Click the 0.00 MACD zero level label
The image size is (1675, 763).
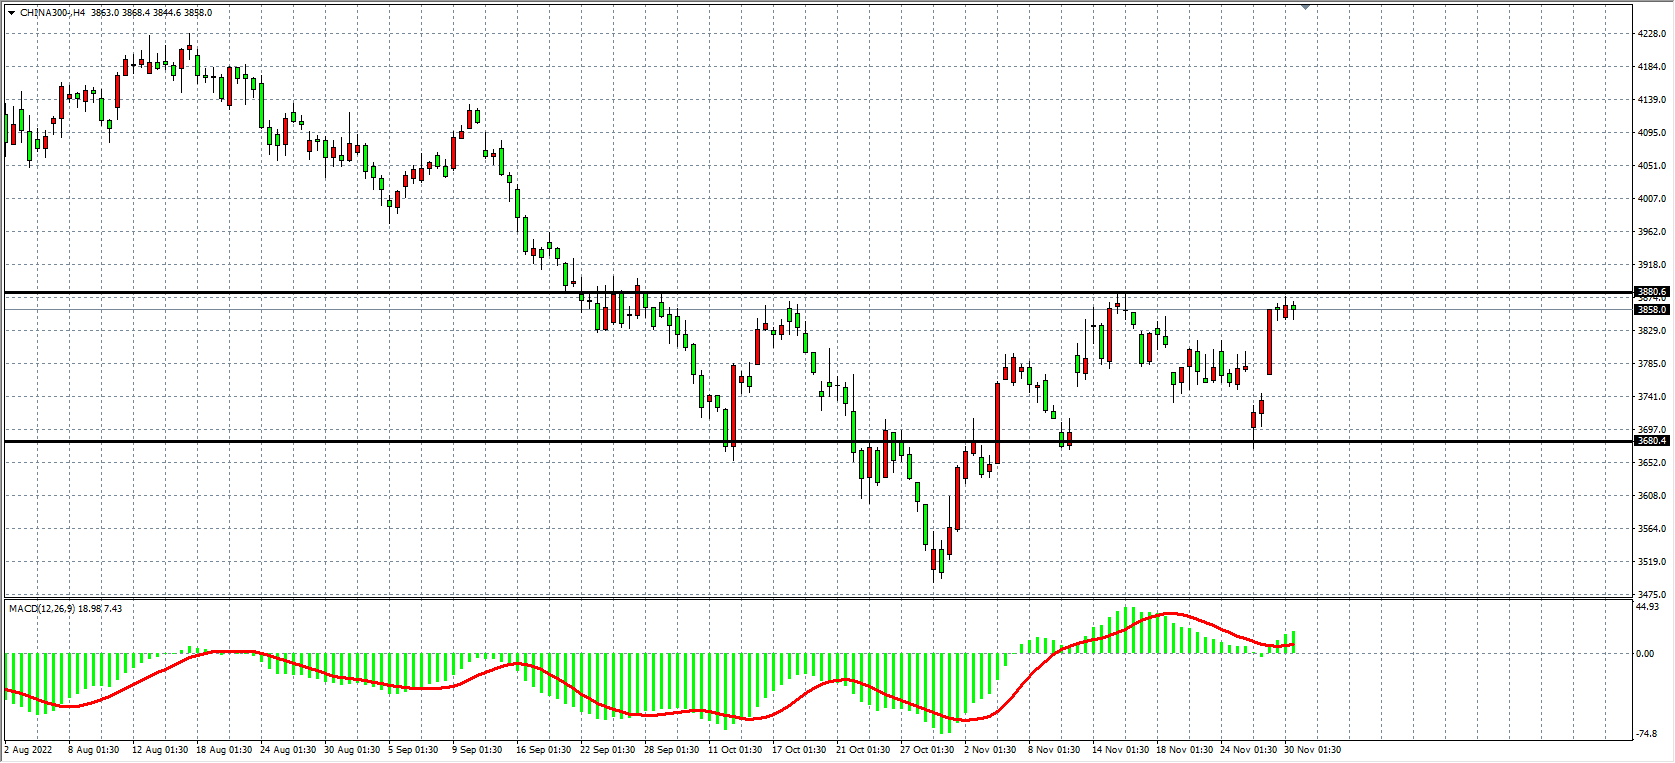(x=1645, y=654)
